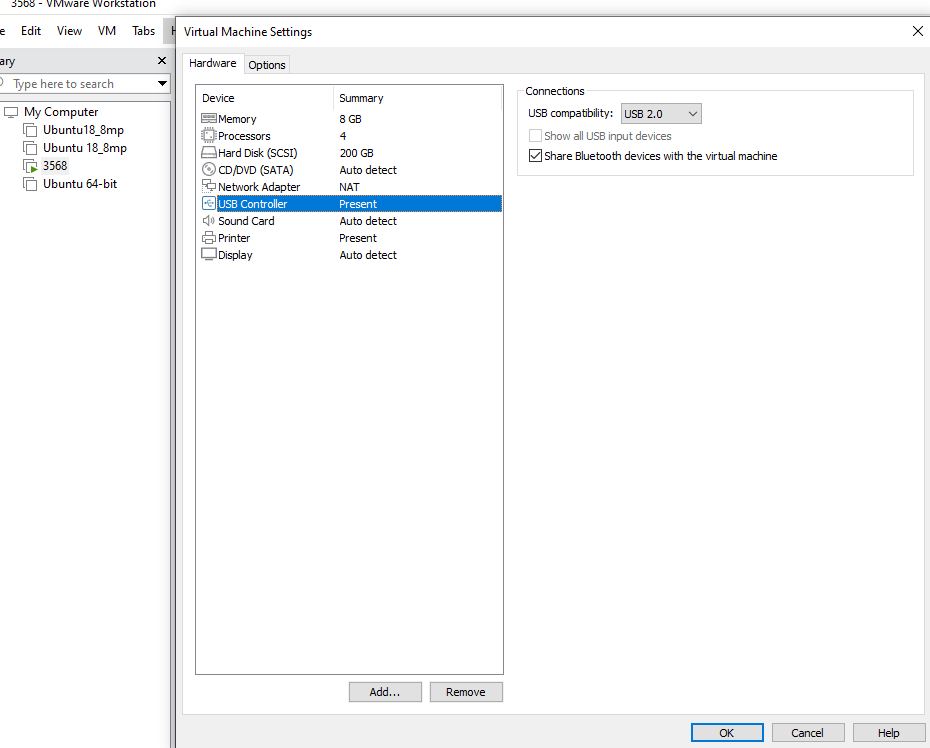Image resolution: width=930 pixels, height=748 pixels.
Task: Switch to the Hardware tab
Action: point(212,63)
